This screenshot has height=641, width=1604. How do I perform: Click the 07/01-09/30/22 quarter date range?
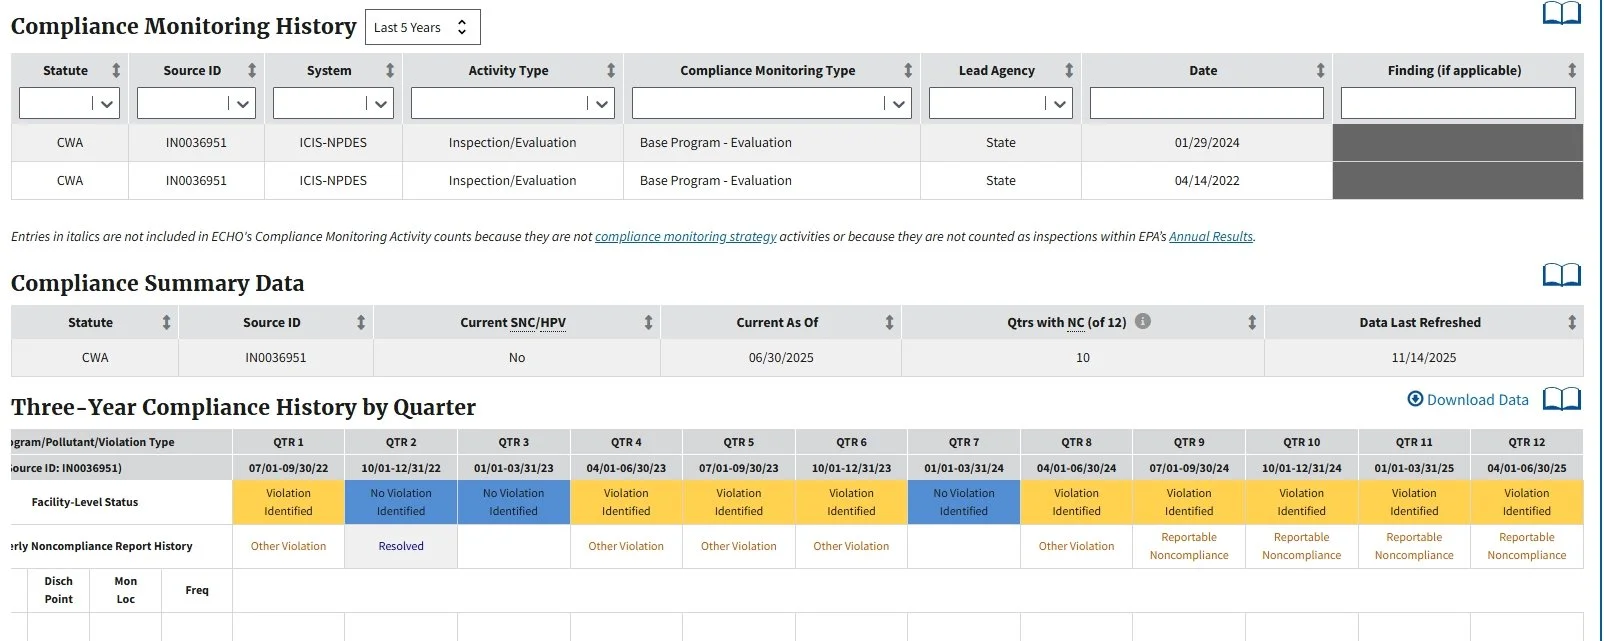tap(288, 468)
